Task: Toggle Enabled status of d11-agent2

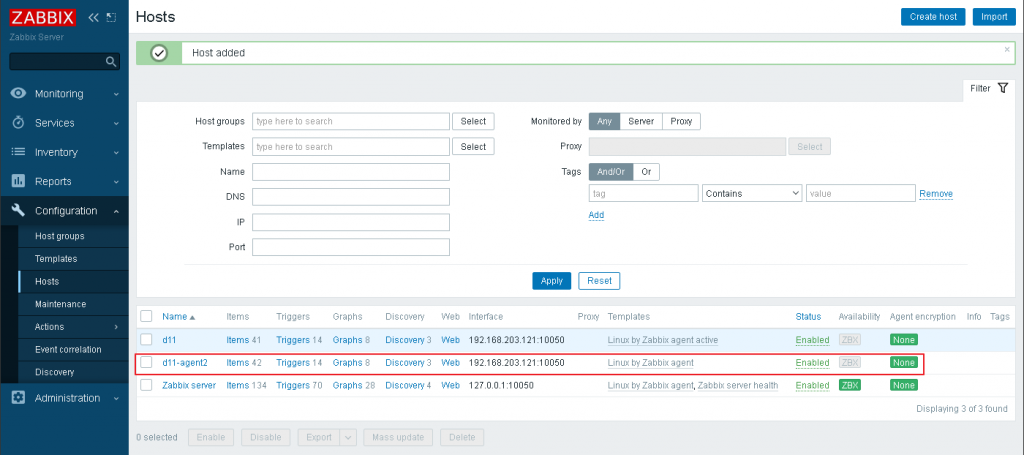Action: (x=812, y=362)
